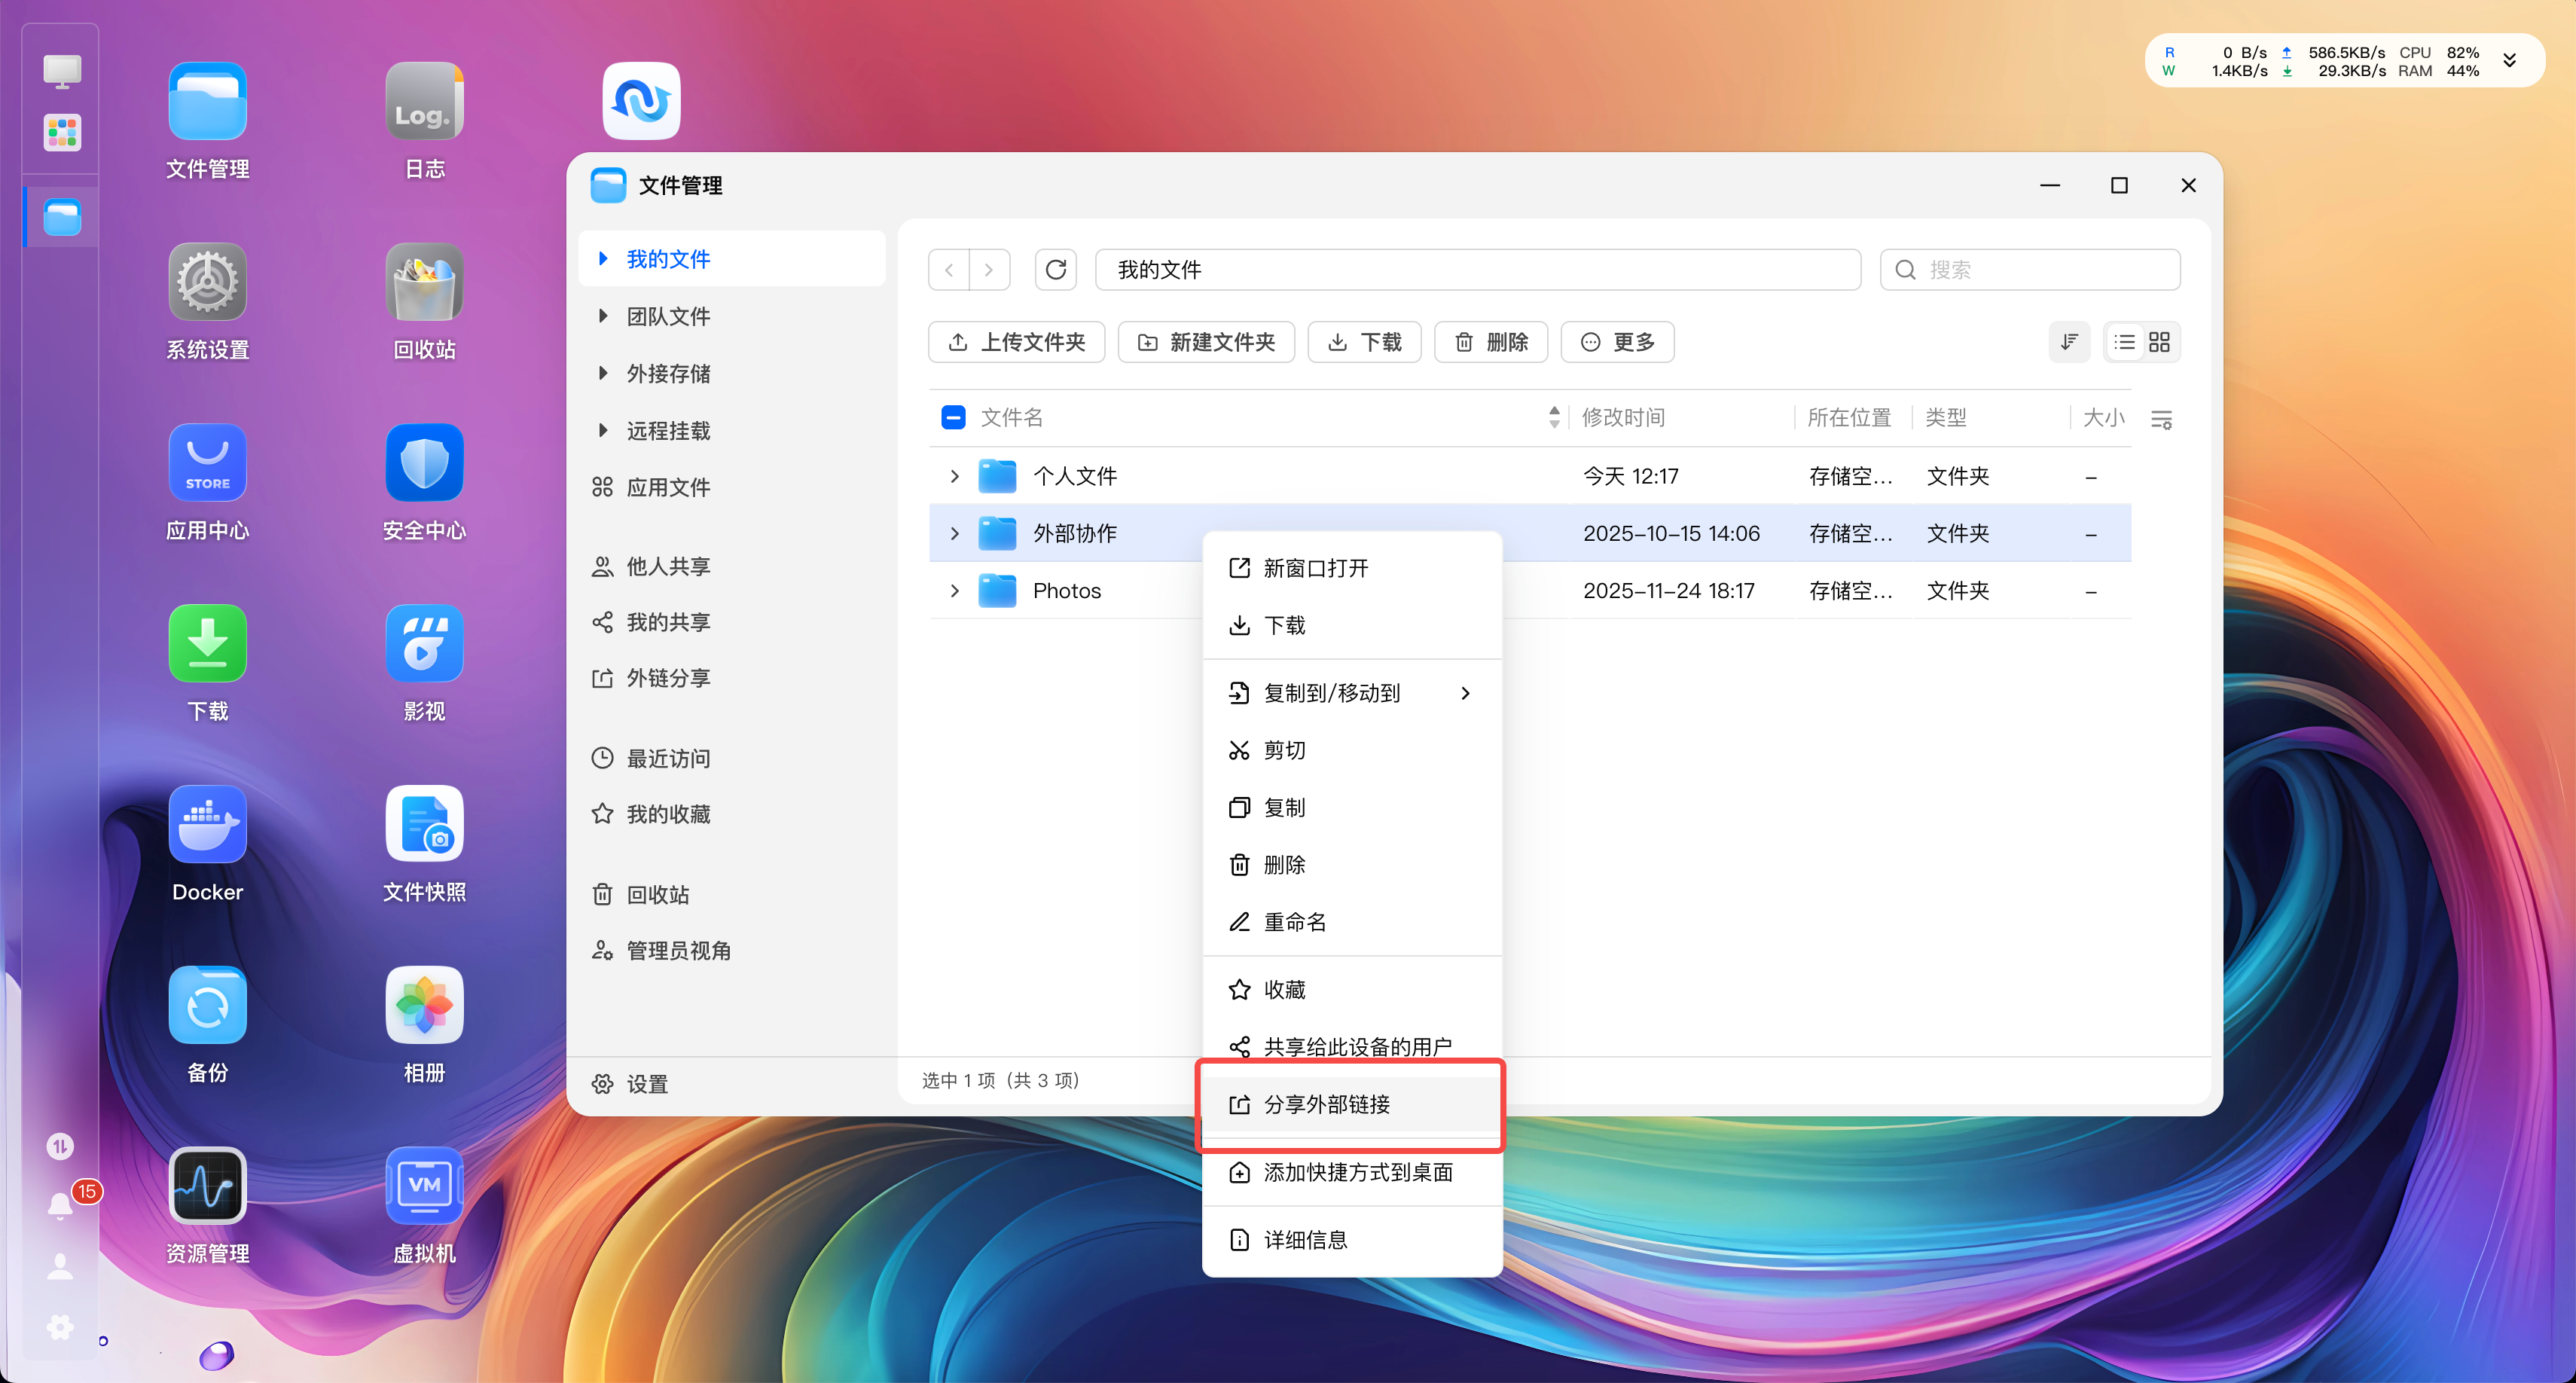Image resolution: width=2576 pixels, height=1383 pixels.
Task: Expand the system monitor widget chevron
Action: [2510, 61]
